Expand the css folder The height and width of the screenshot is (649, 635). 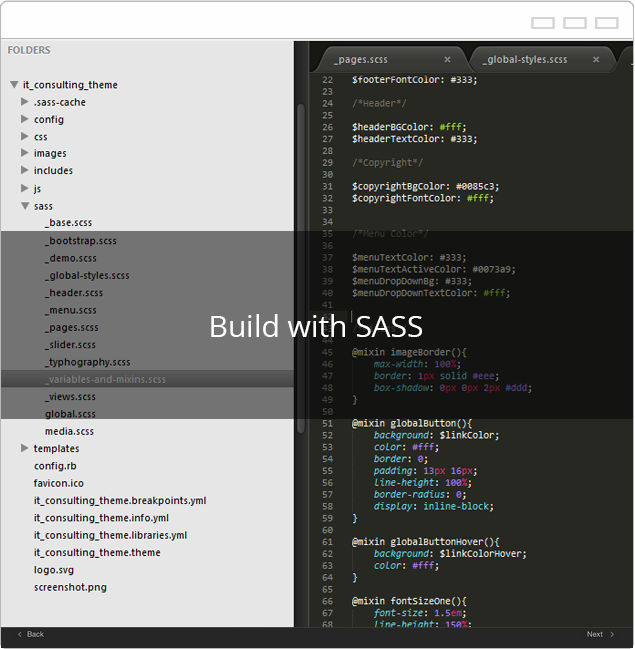point(25,136)
